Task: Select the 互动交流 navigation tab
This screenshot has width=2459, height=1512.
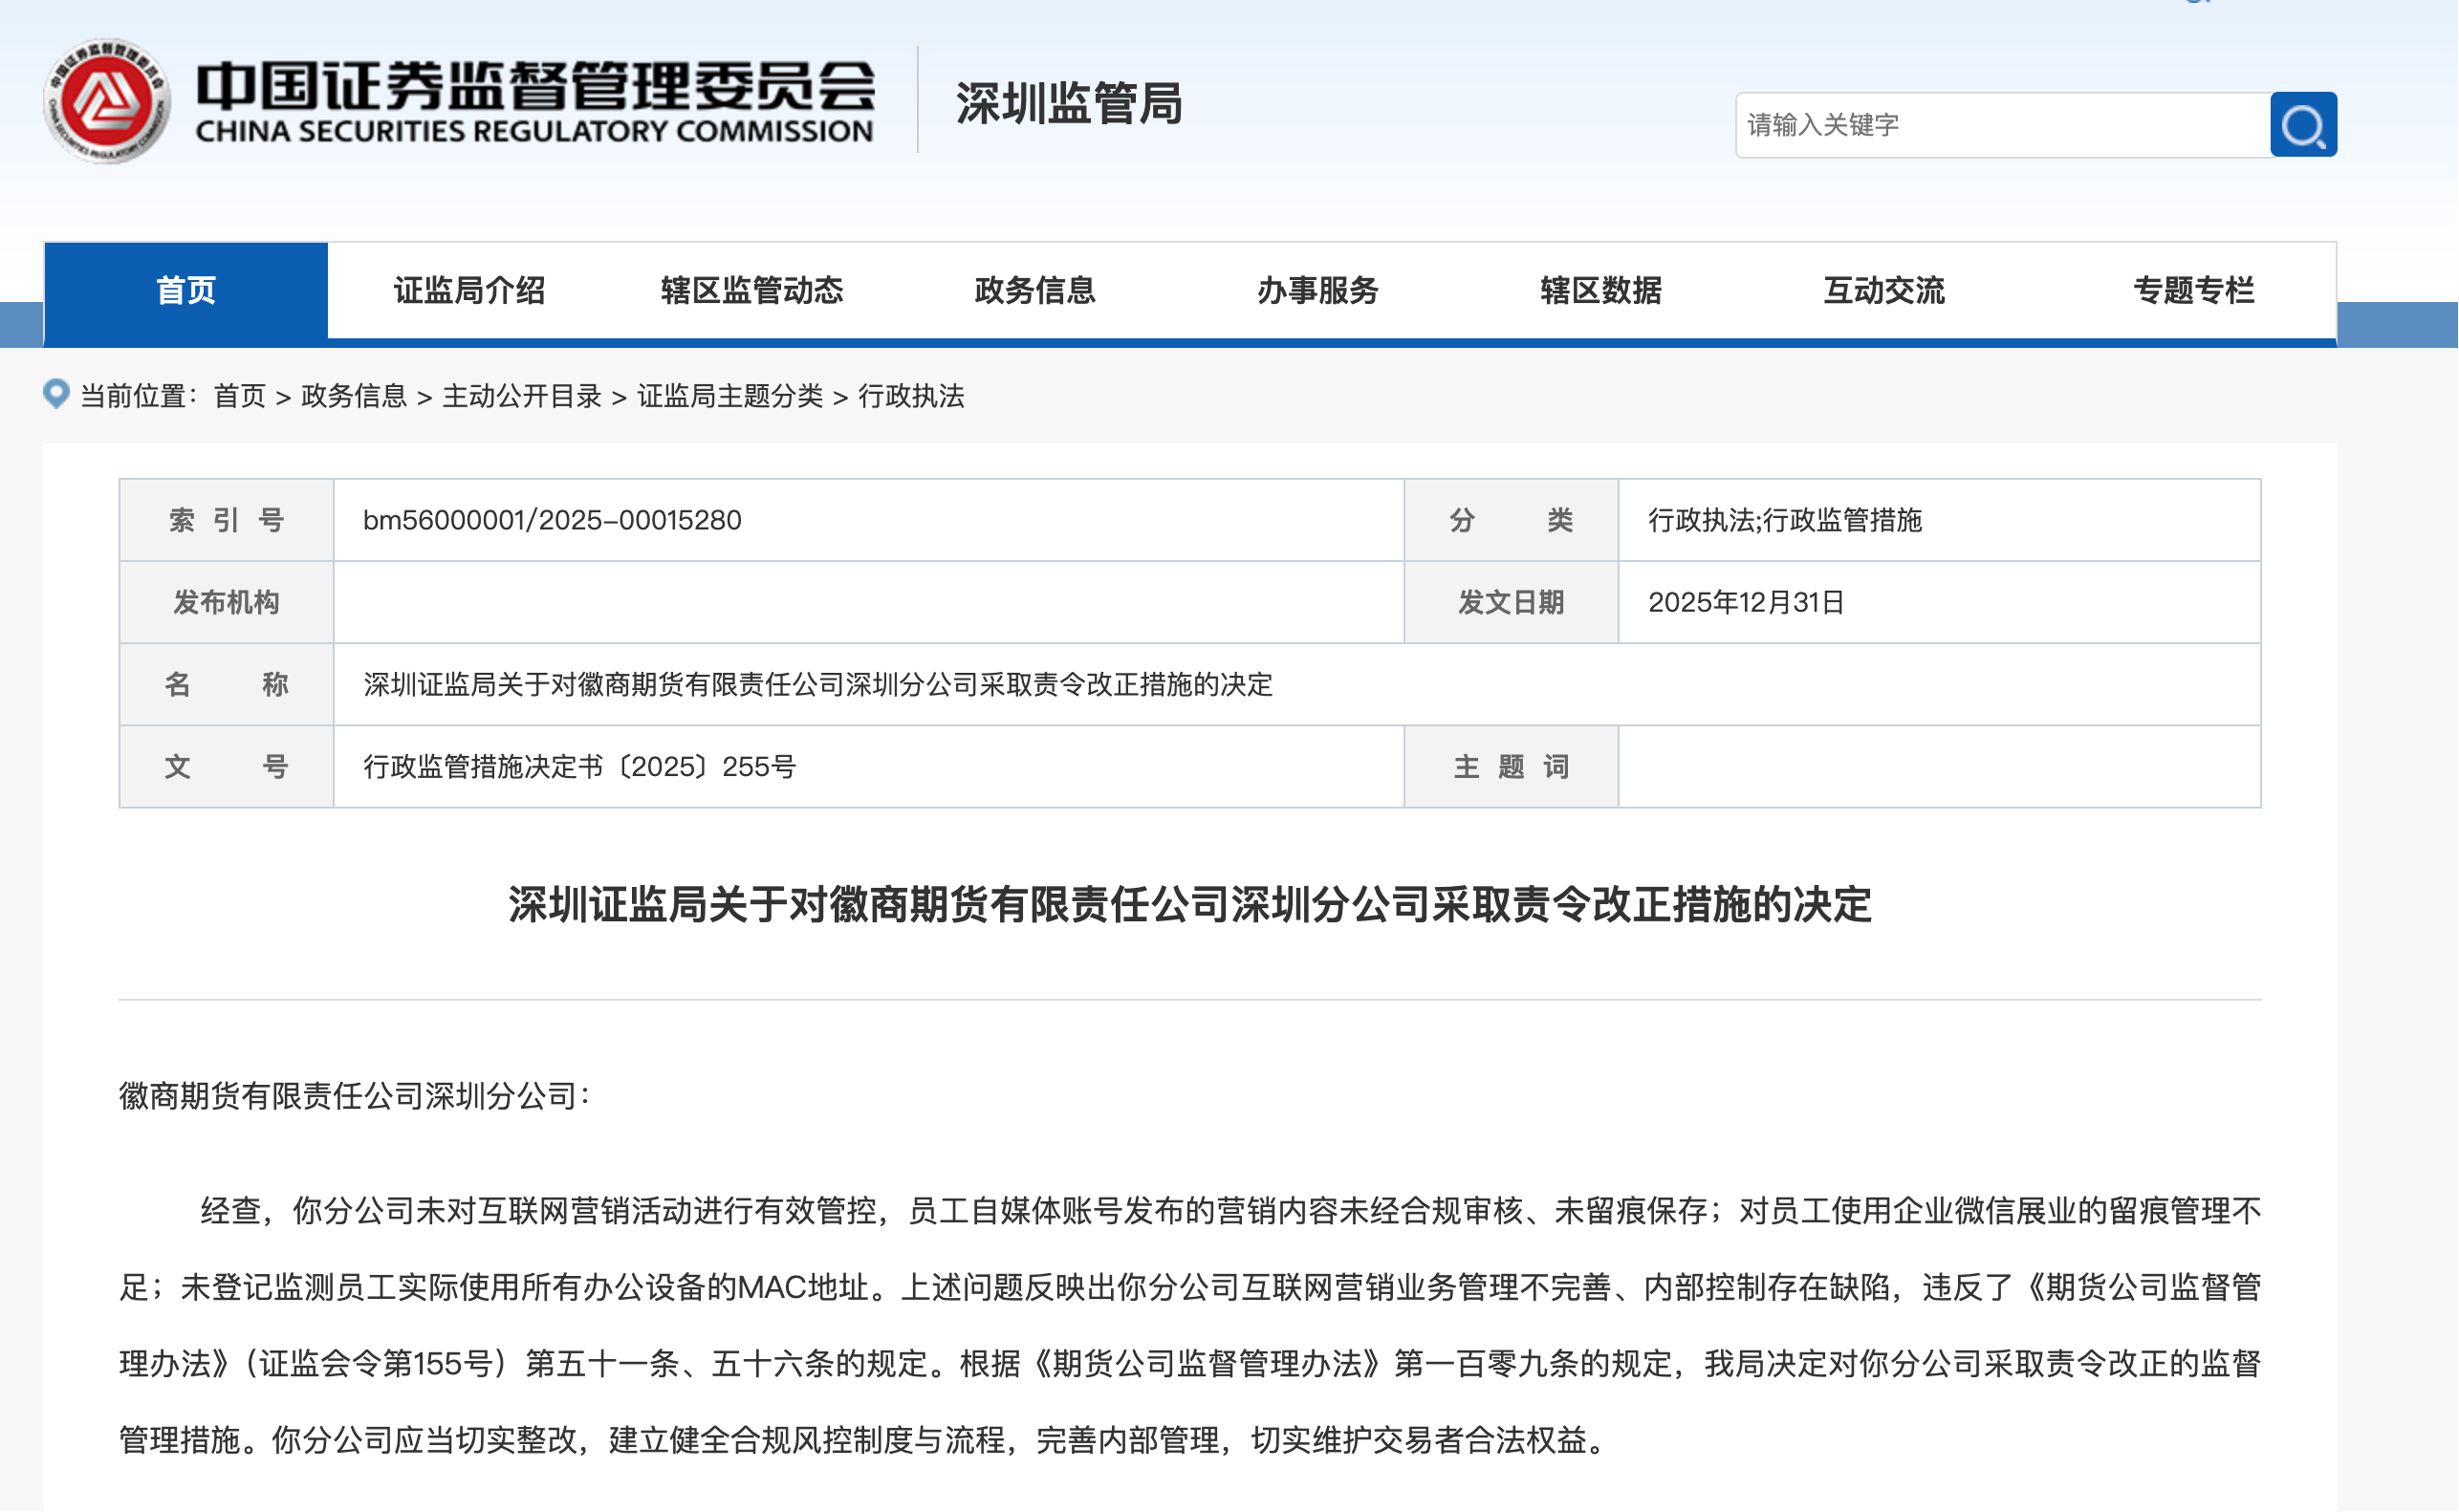Action: click(x=1884, y=290)
